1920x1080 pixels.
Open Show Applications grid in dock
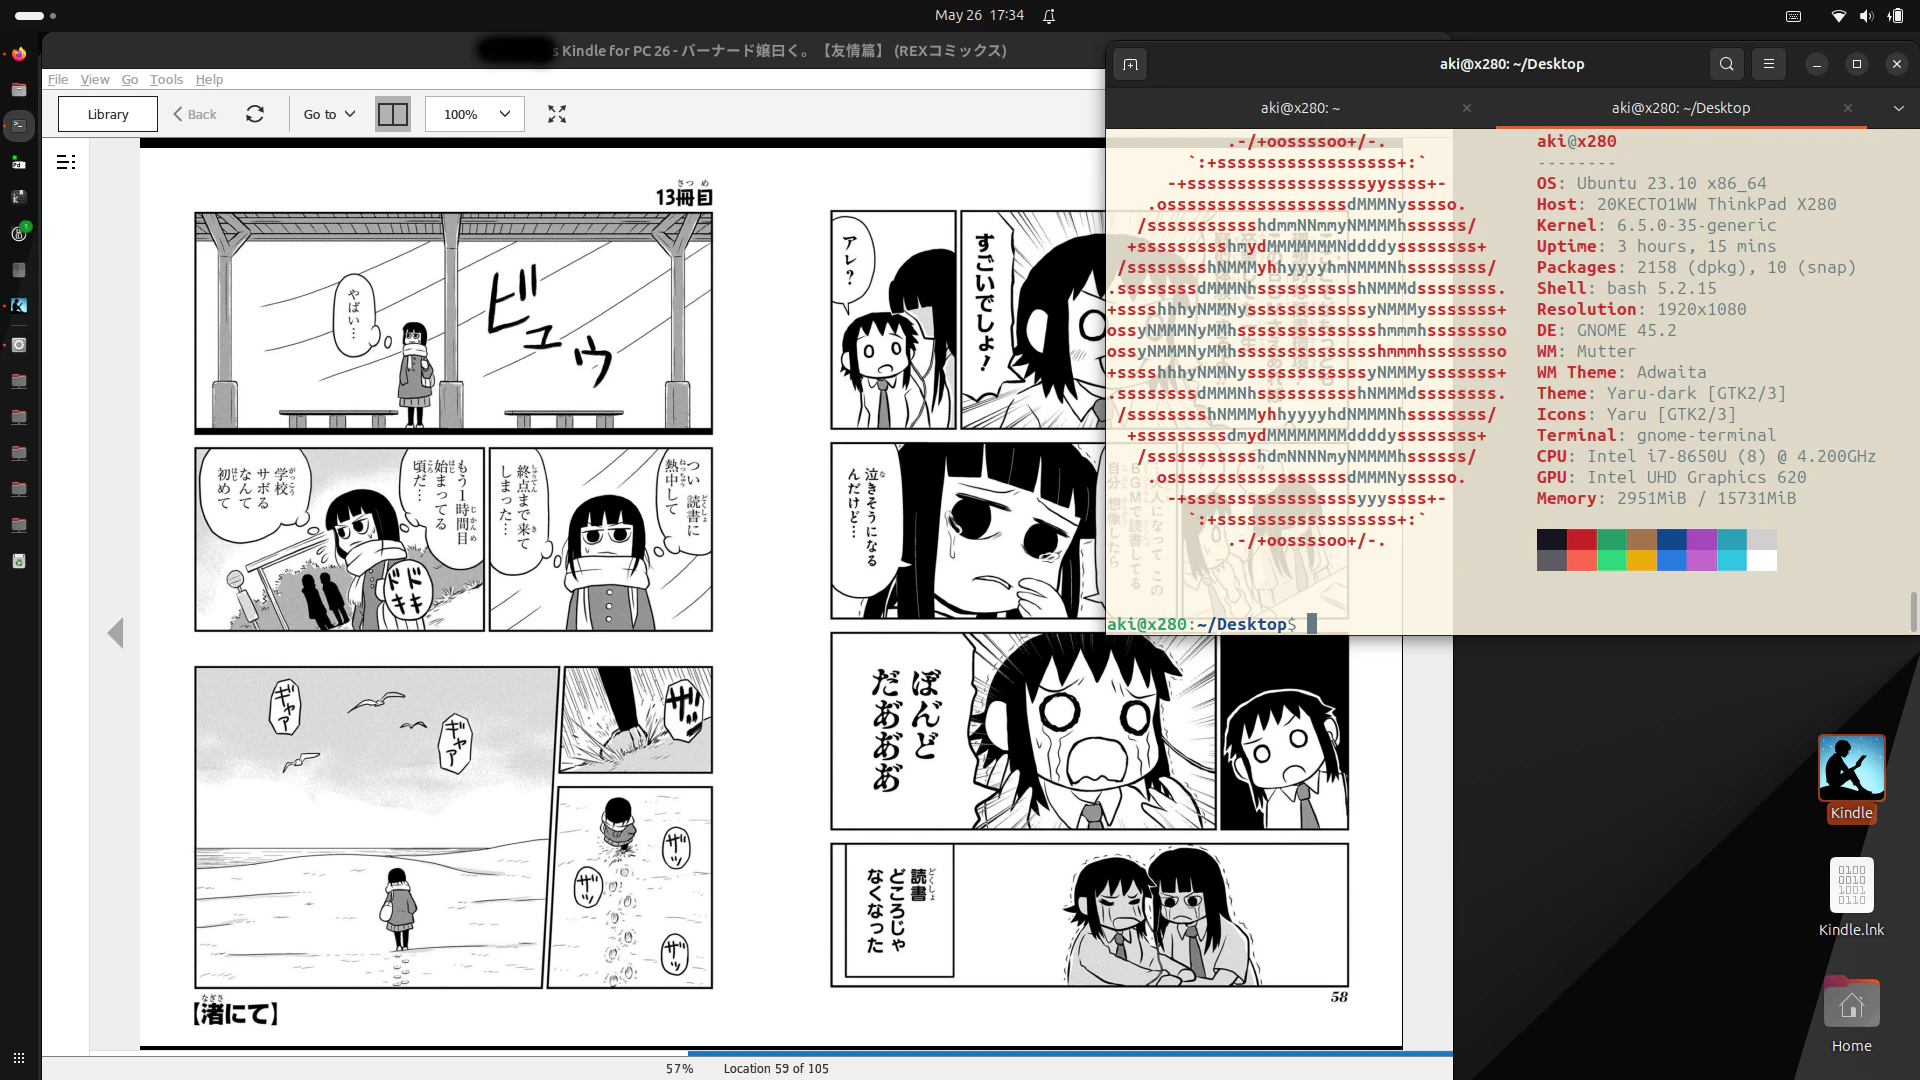coord(19,1057)
